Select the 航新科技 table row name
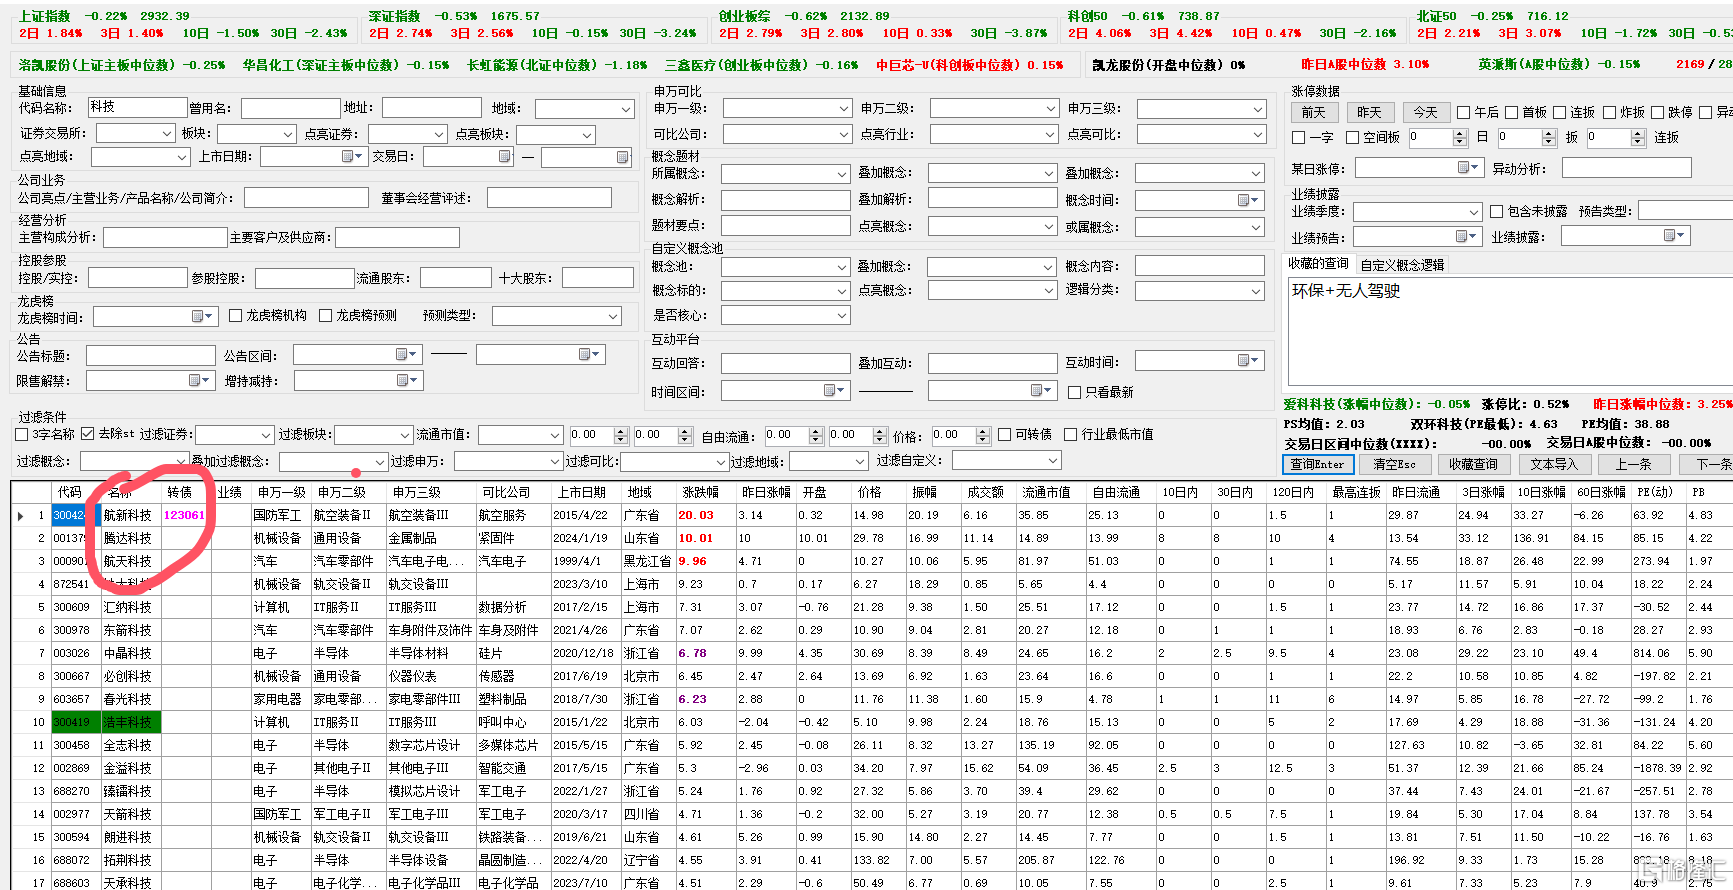The image size is (1733, 890). pyautogui.click(x=128, y=515)
